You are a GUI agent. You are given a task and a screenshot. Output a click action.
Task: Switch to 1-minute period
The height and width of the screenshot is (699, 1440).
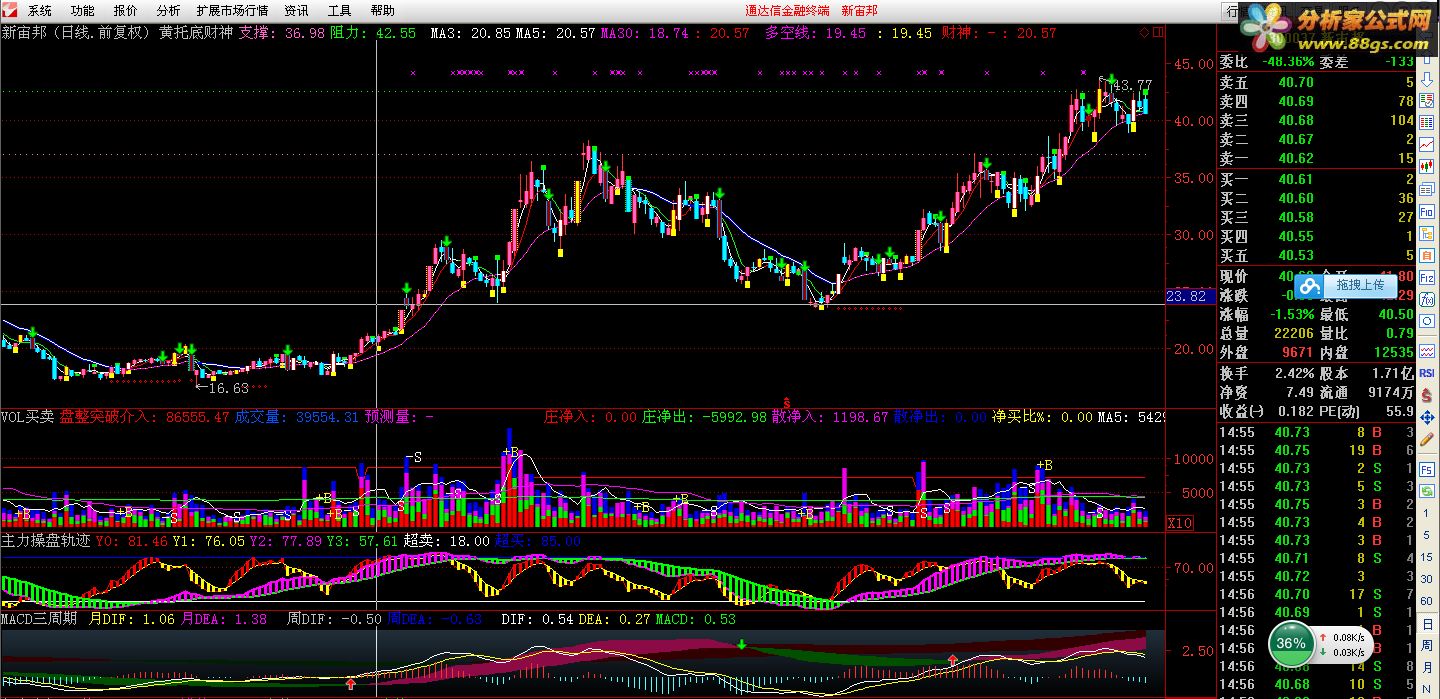click(x=1426, y=513)
